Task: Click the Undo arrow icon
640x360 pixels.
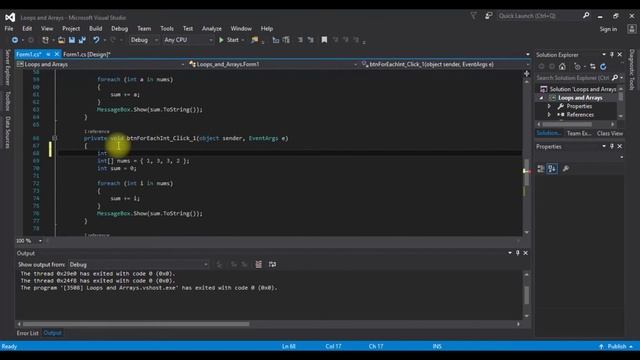Action: coord(96,40)
